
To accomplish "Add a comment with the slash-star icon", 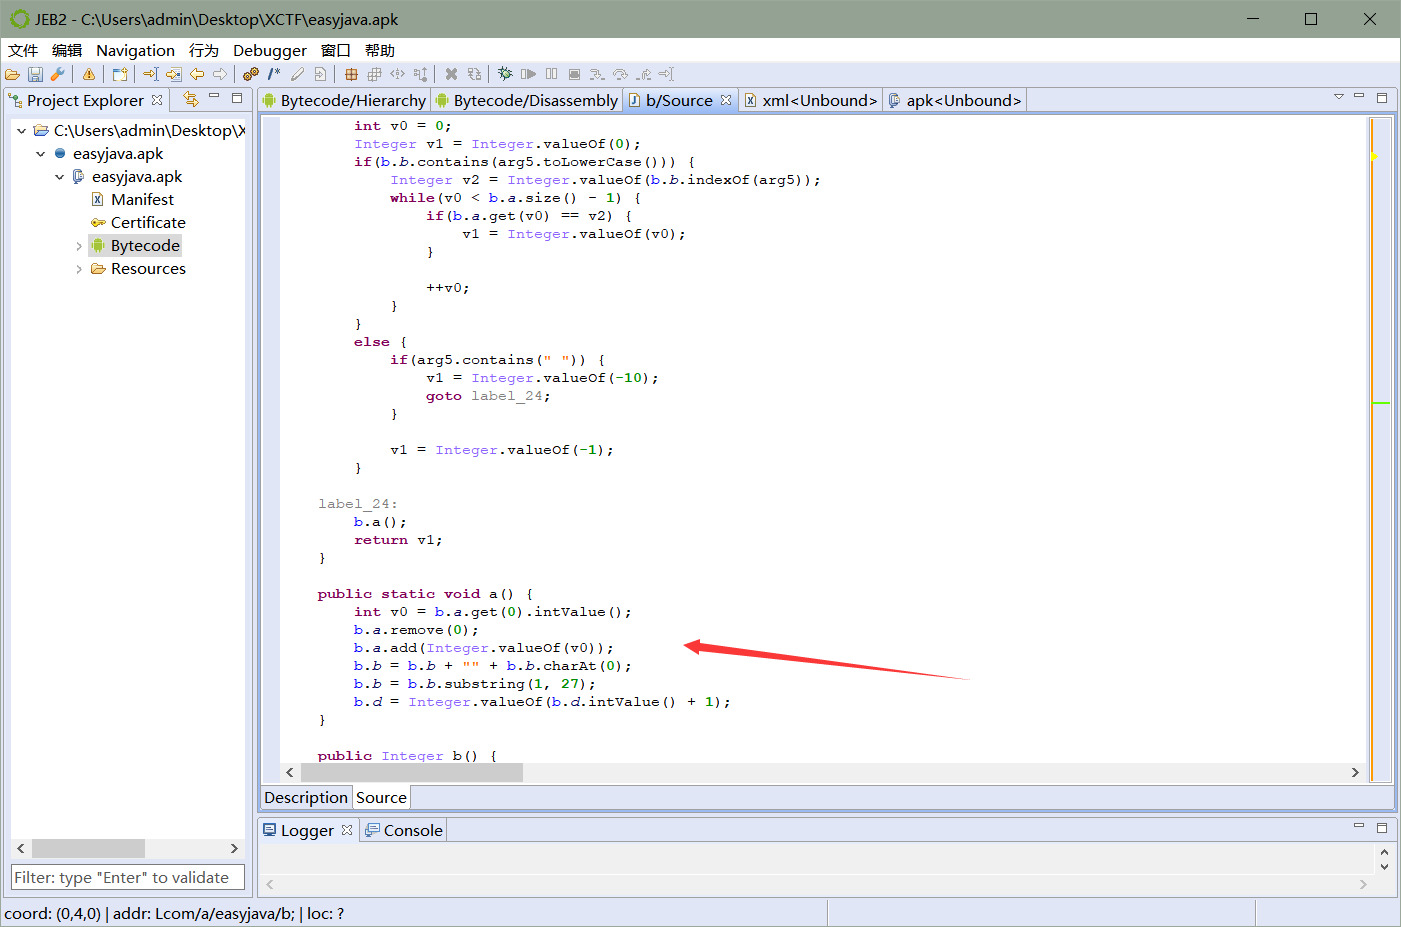I will point(274,74).
